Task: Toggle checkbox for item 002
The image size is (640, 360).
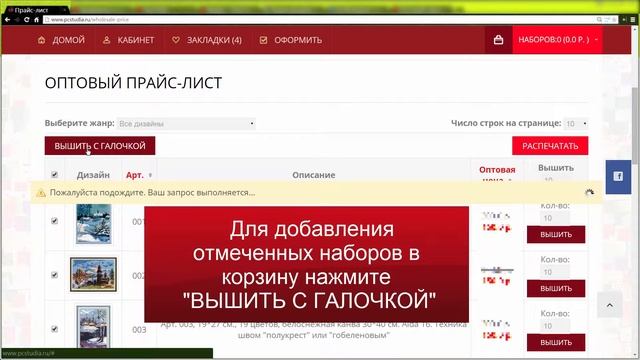Action: [x=54, y=275]
